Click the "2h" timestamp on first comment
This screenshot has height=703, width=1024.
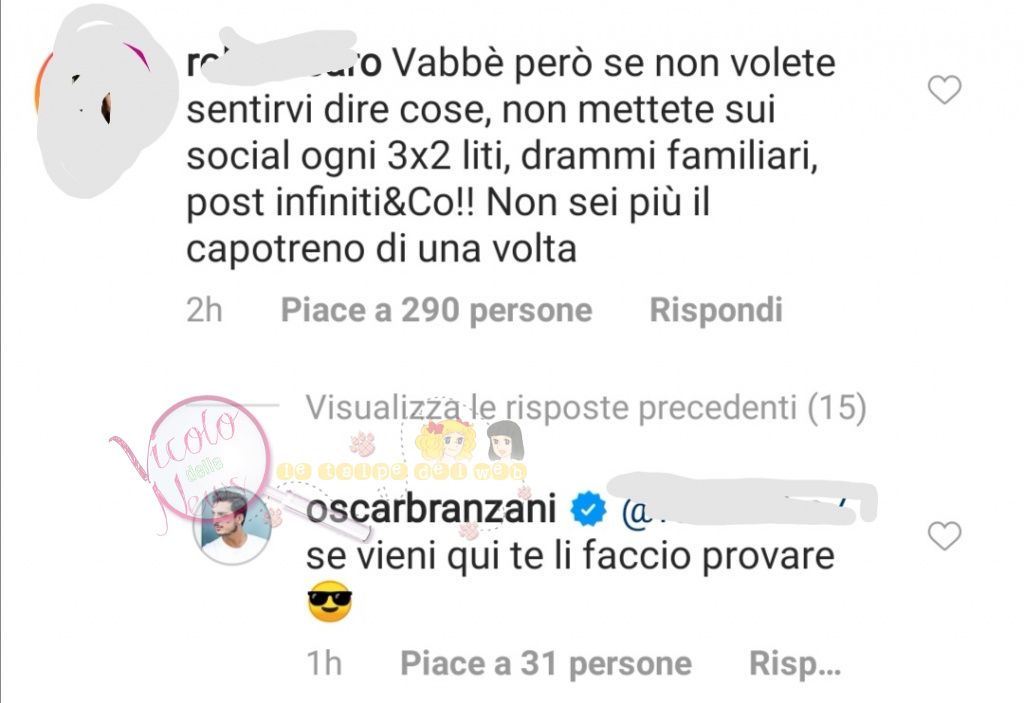[x=204, y=310]
